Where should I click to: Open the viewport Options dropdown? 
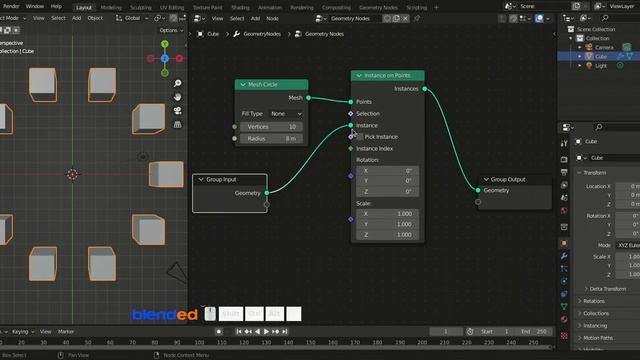click(171, 30)
